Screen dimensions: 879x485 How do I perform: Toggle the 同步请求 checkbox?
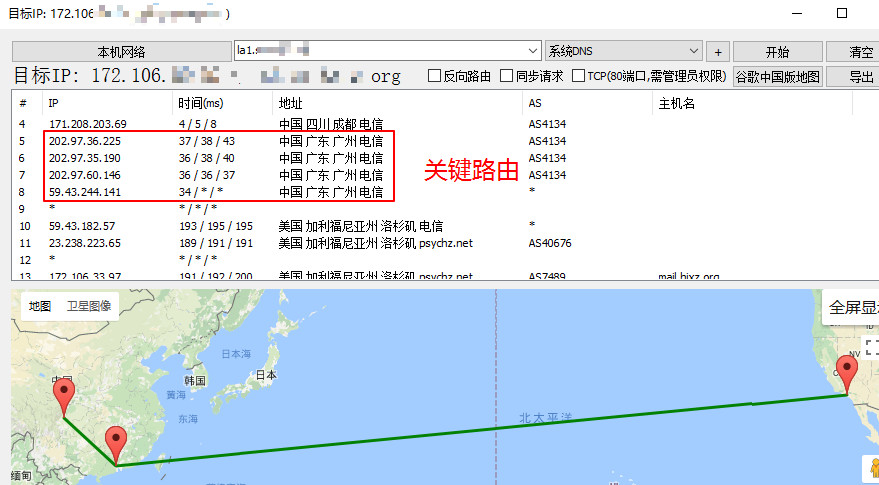click(508, 76)
